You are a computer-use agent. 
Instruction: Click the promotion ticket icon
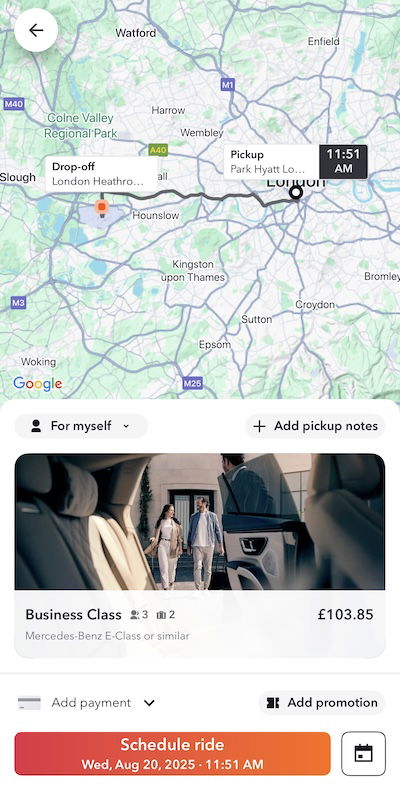pos(273,703)
